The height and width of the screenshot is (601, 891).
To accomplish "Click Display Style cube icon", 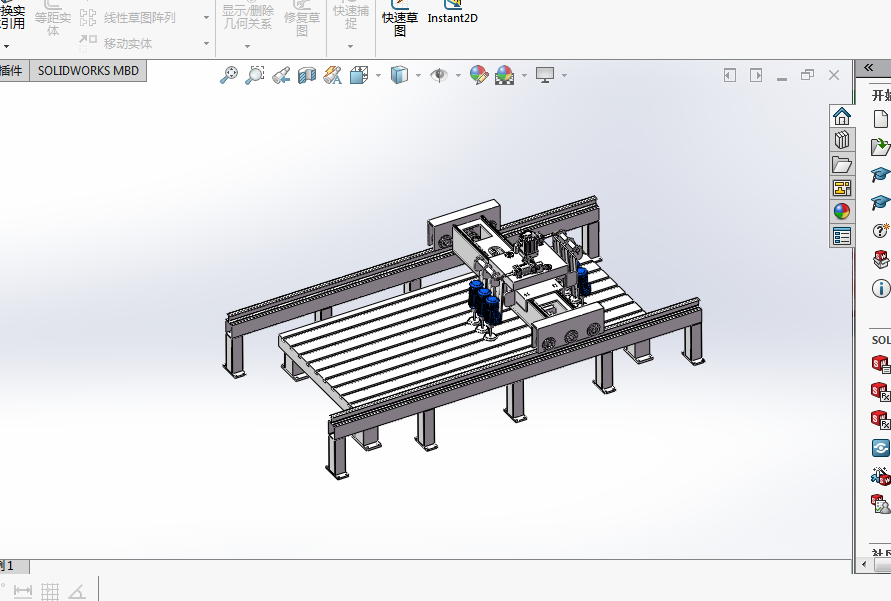I will [399, 75].
